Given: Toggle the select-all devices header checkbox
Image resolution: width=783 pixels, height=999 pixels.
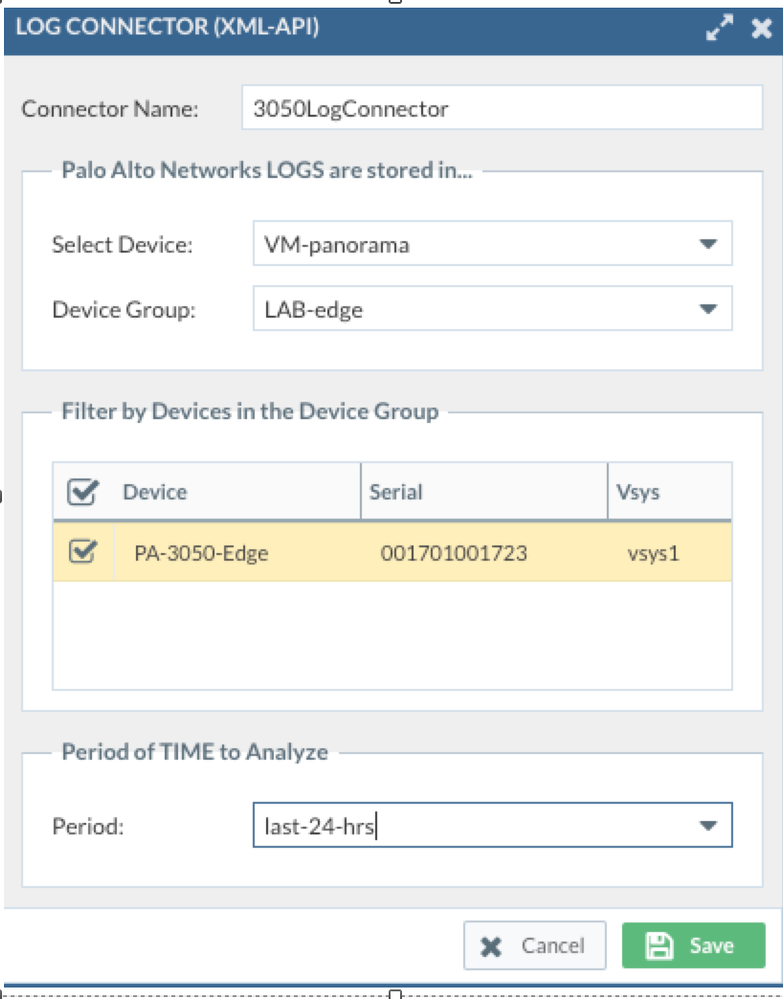Looking at the screenshot, I should (81, 491).
